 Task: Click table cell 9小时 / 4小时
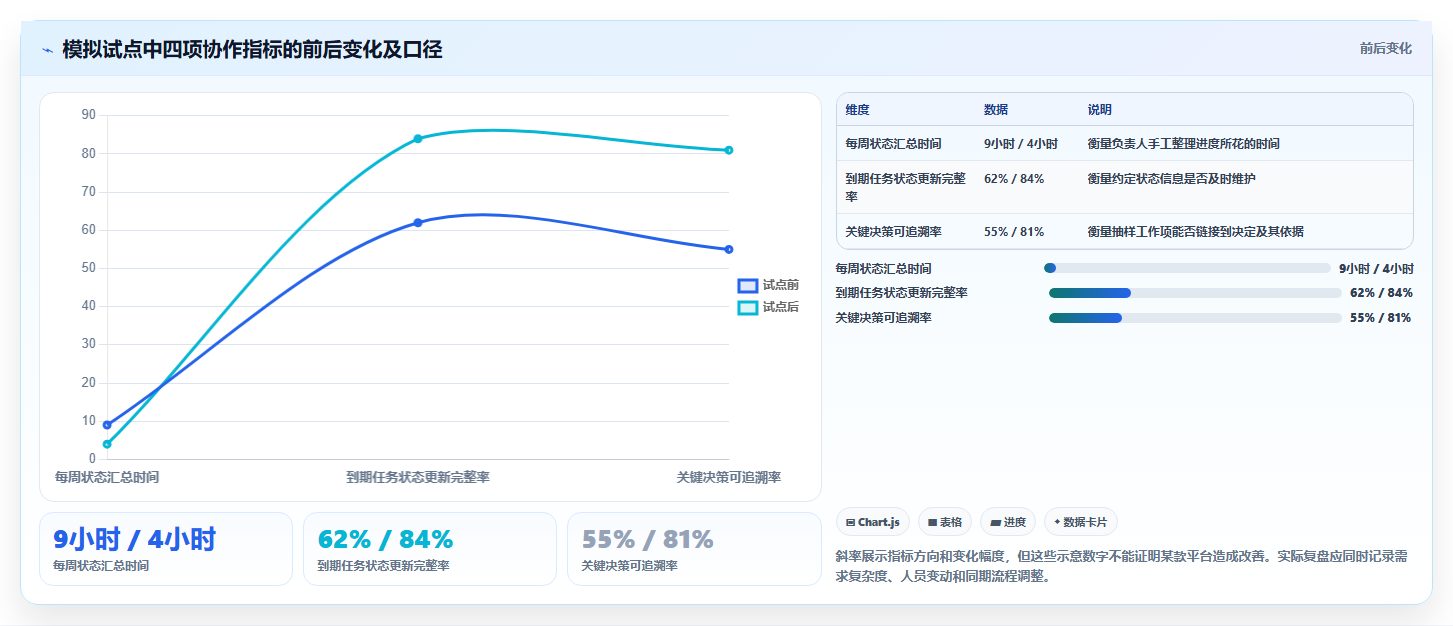point(1021,144)
